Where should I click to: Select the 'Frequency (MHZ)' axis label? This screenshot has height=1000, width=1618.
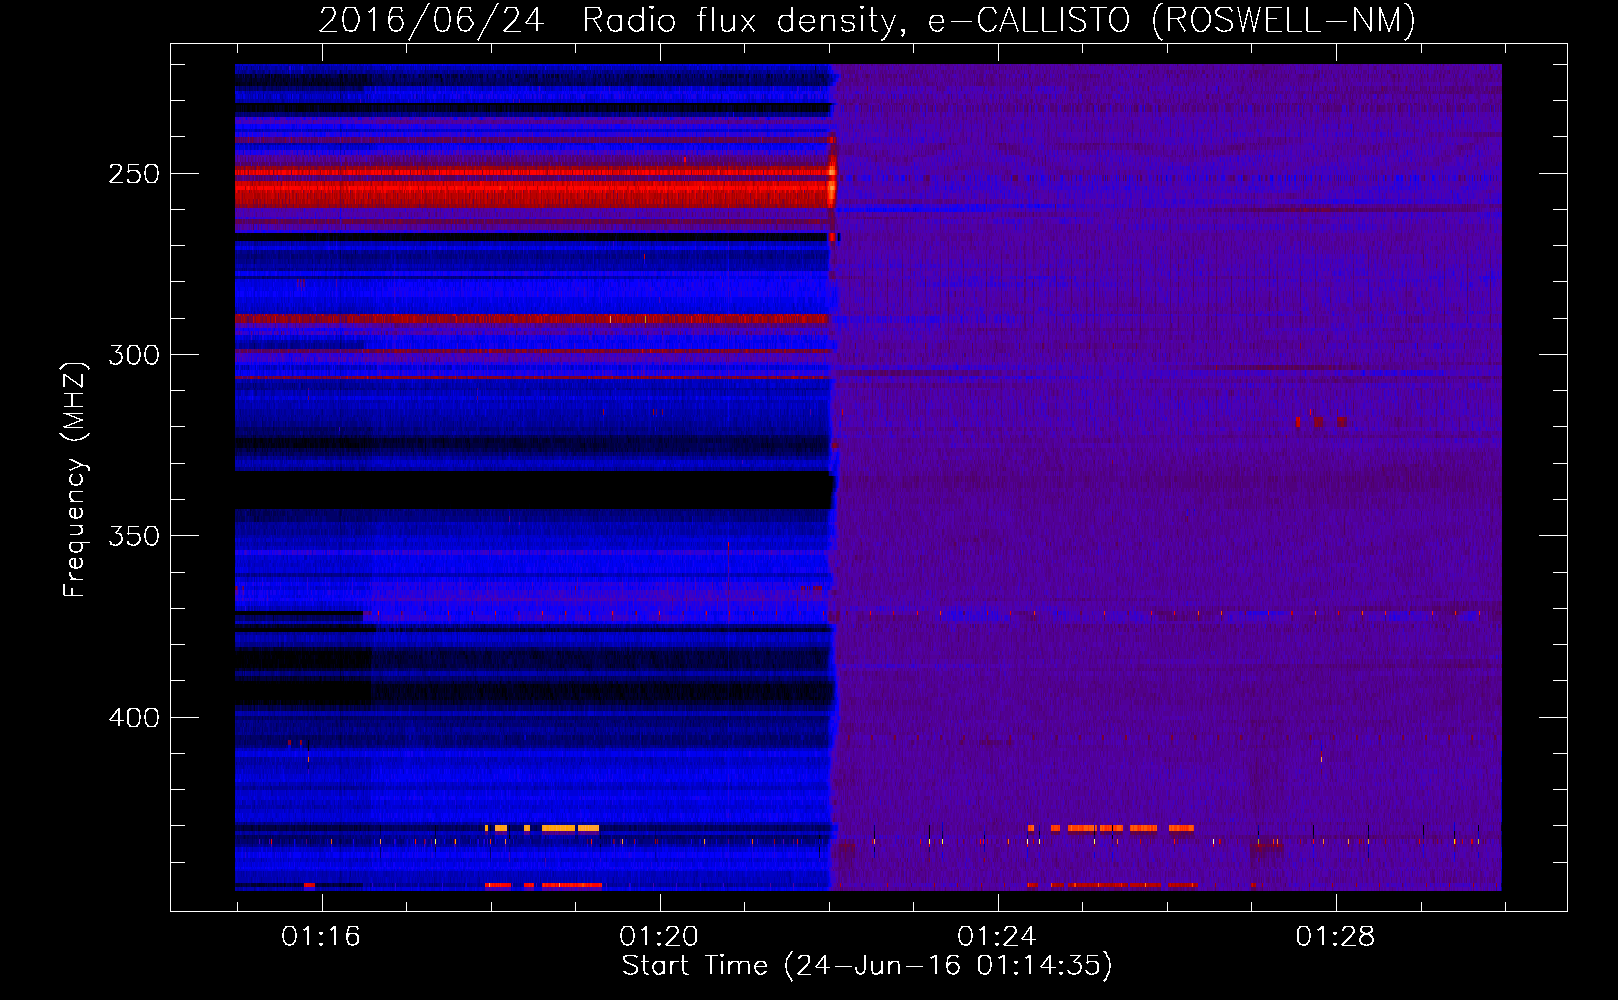(x=75, y=480)
